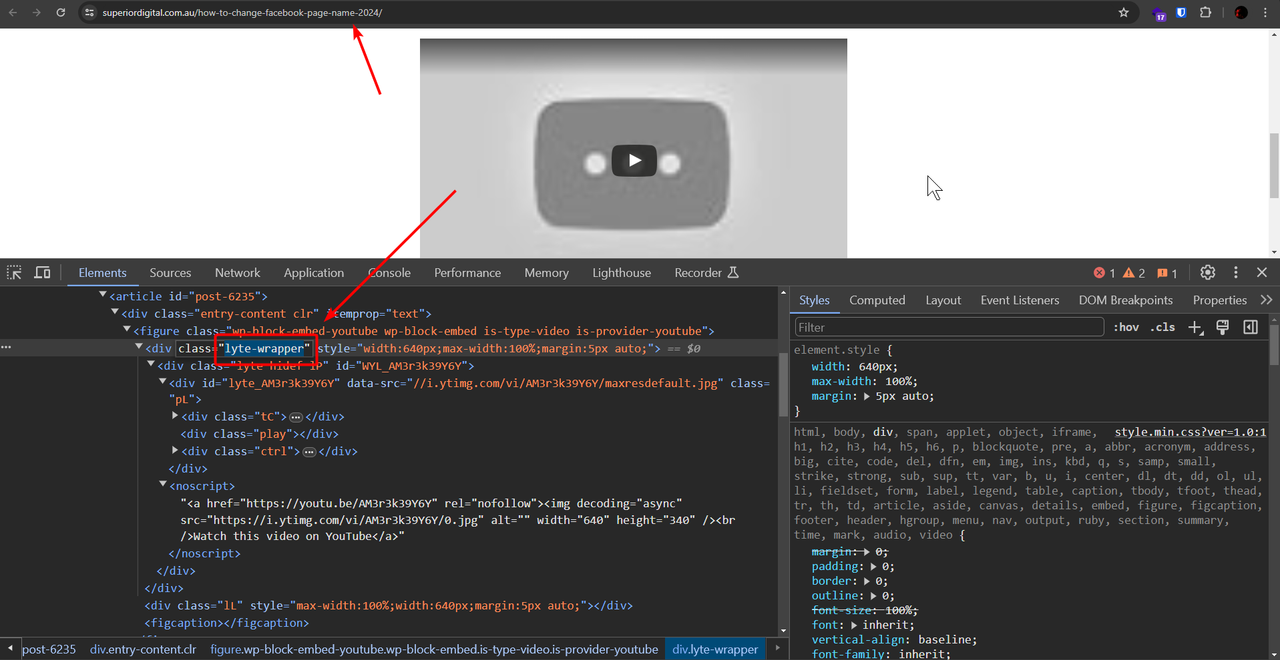This screenshot has height=660, width=1280.
Task: Open the Chrome profile avatar
Action: (x=1241, y=13)
